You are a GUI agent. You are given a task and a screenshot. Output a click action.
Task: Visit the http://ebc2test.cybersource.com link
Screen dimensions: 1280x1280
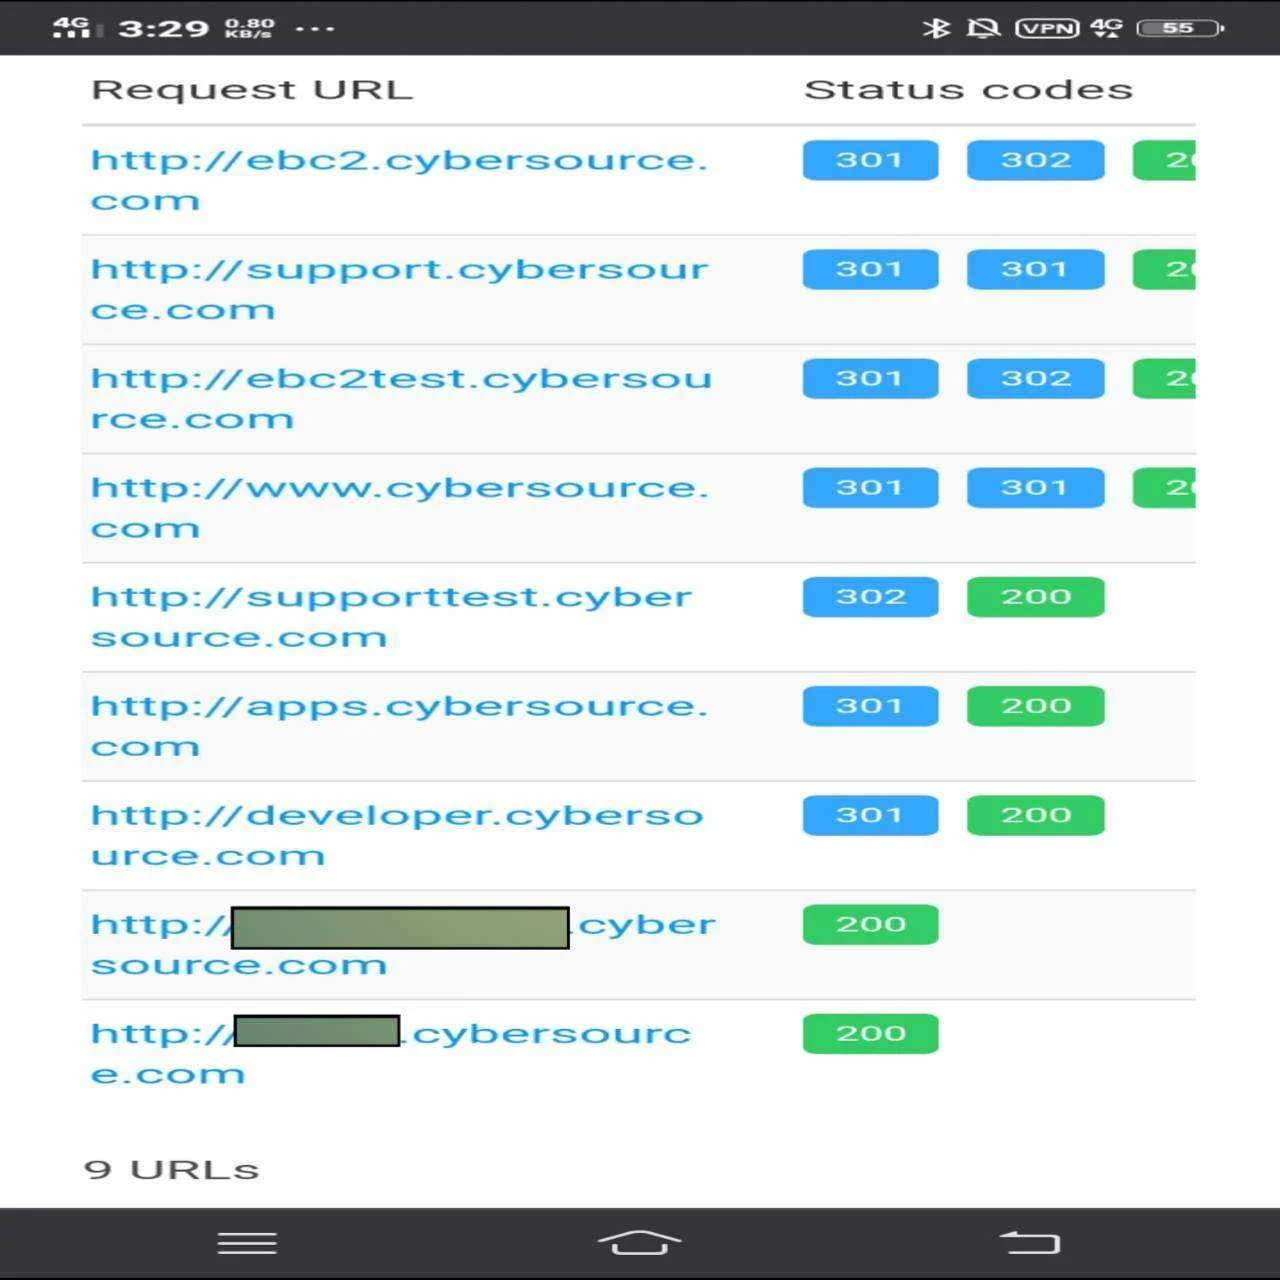point(401,398)
